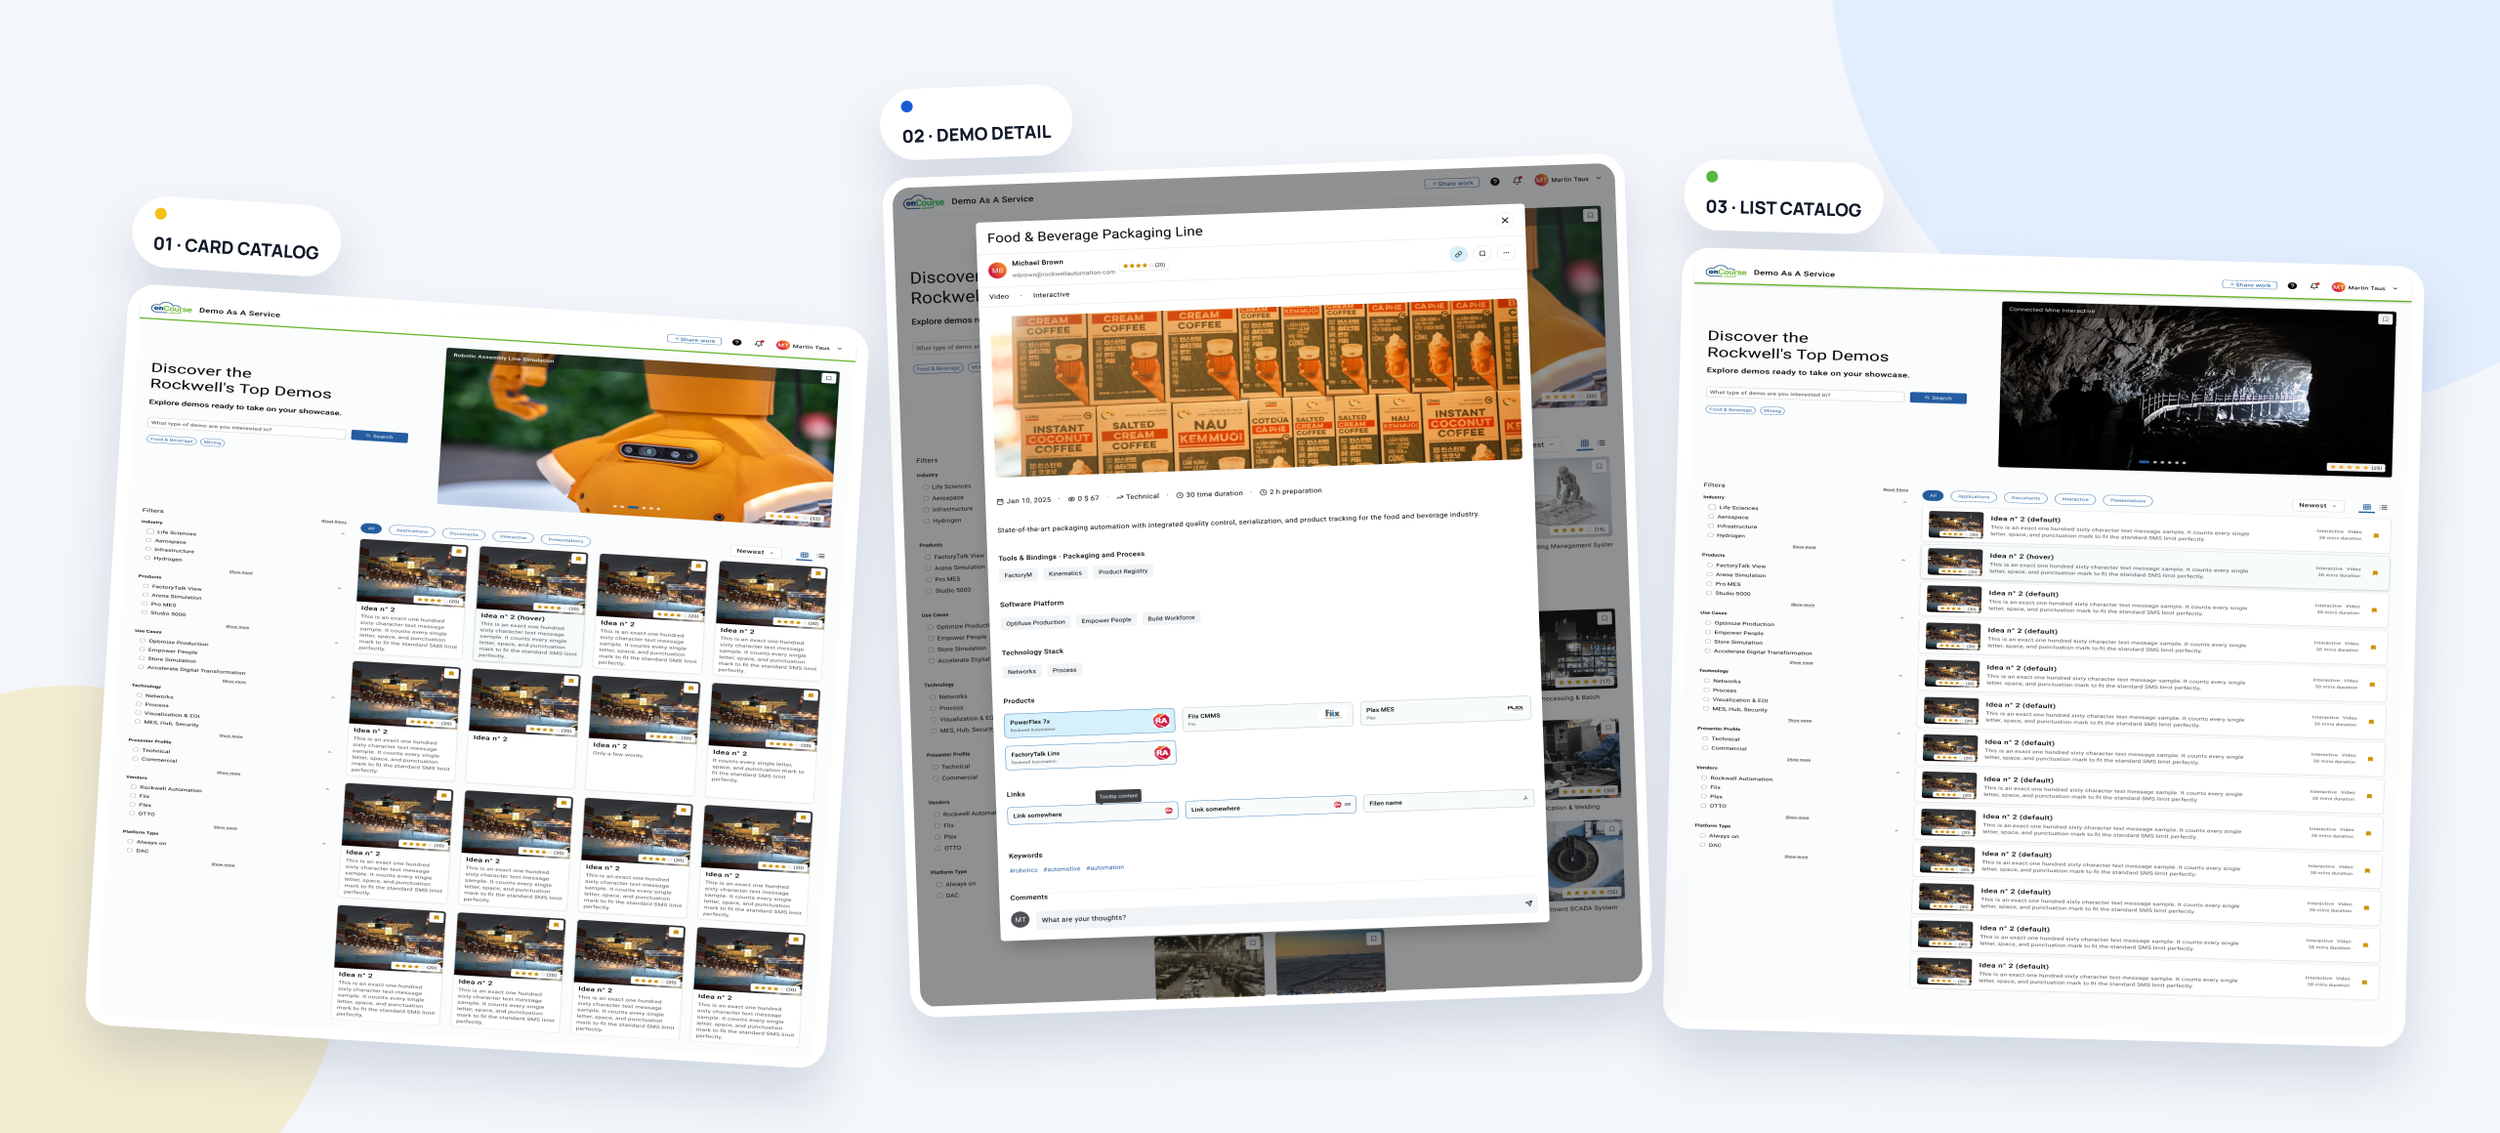Check Always on platform type in List Catalog
Image resolution: width=2500 pixels, height=1133 pixels.
pos(1703,835)
